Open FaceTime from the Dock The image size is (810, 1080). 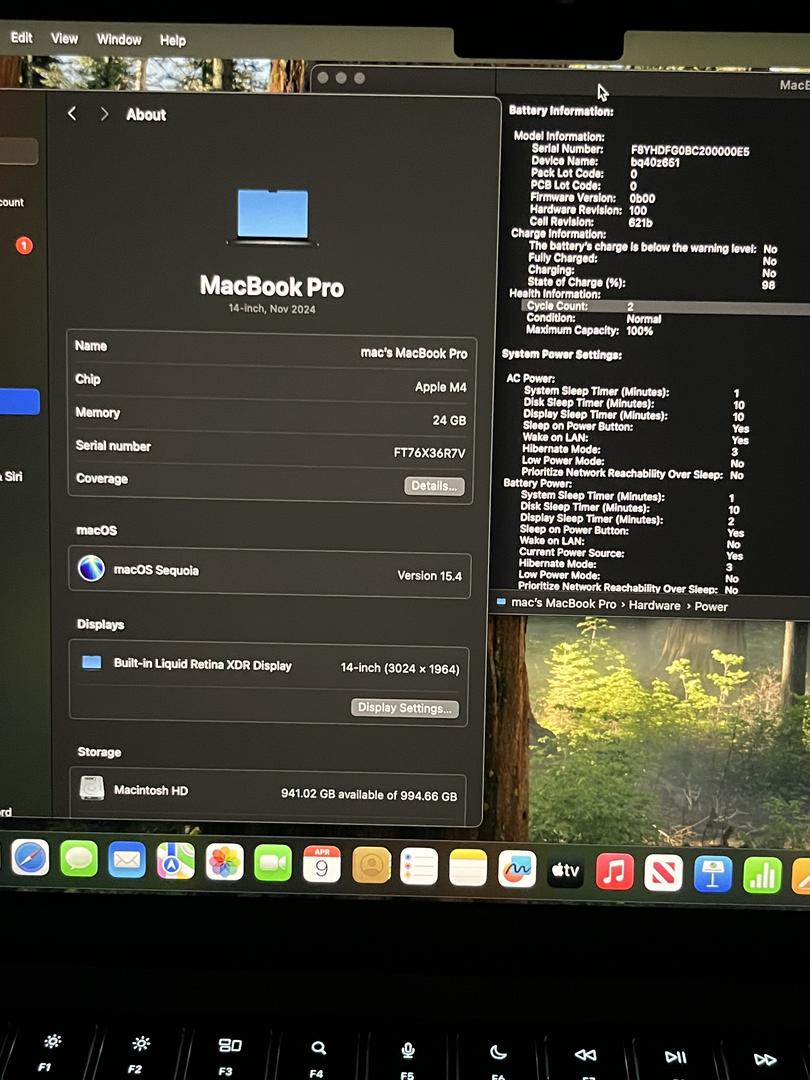pyautogui.click(x=273, y=863)
